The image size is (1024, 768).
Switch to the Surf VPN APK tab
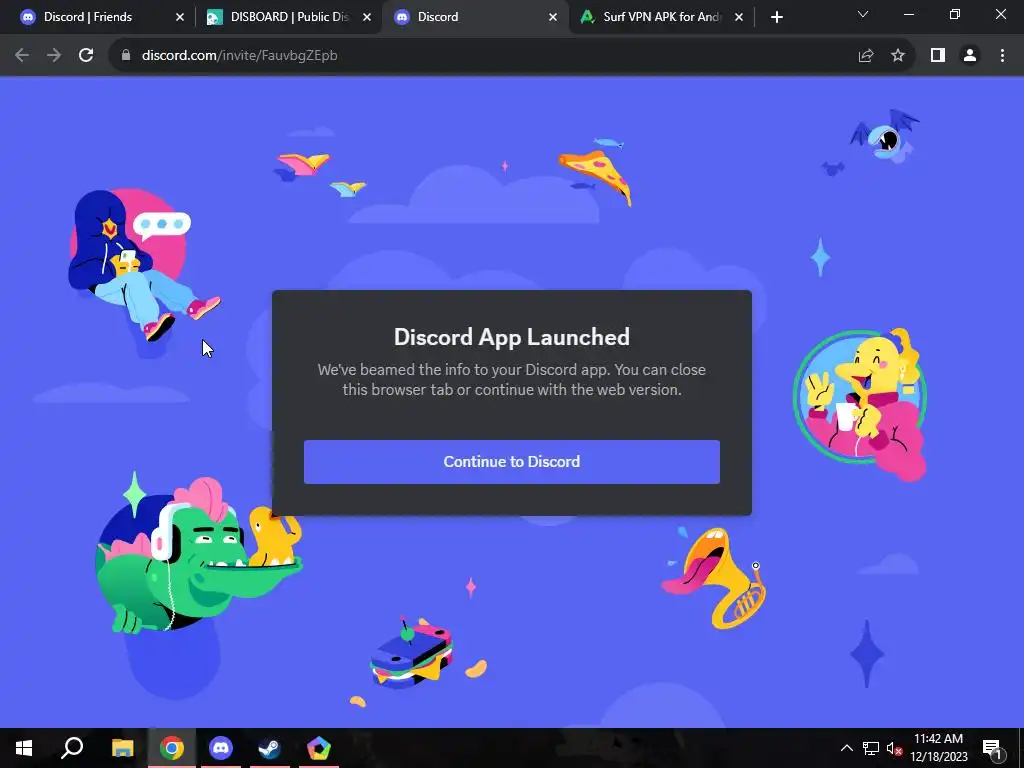point(662,17)
